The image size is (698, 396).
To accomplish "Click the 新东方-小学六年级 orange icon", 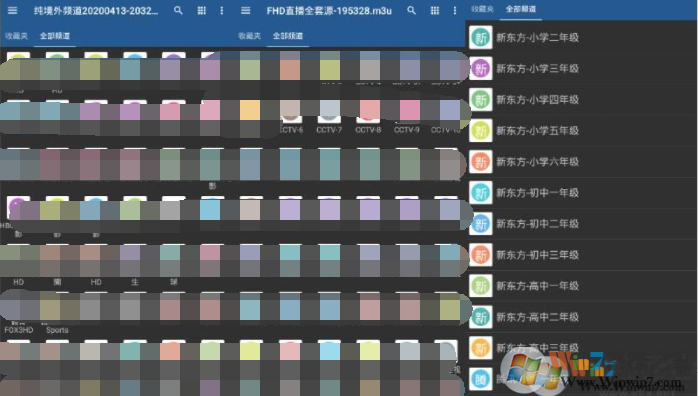I will pyautogui.click(x=481, y=162).
